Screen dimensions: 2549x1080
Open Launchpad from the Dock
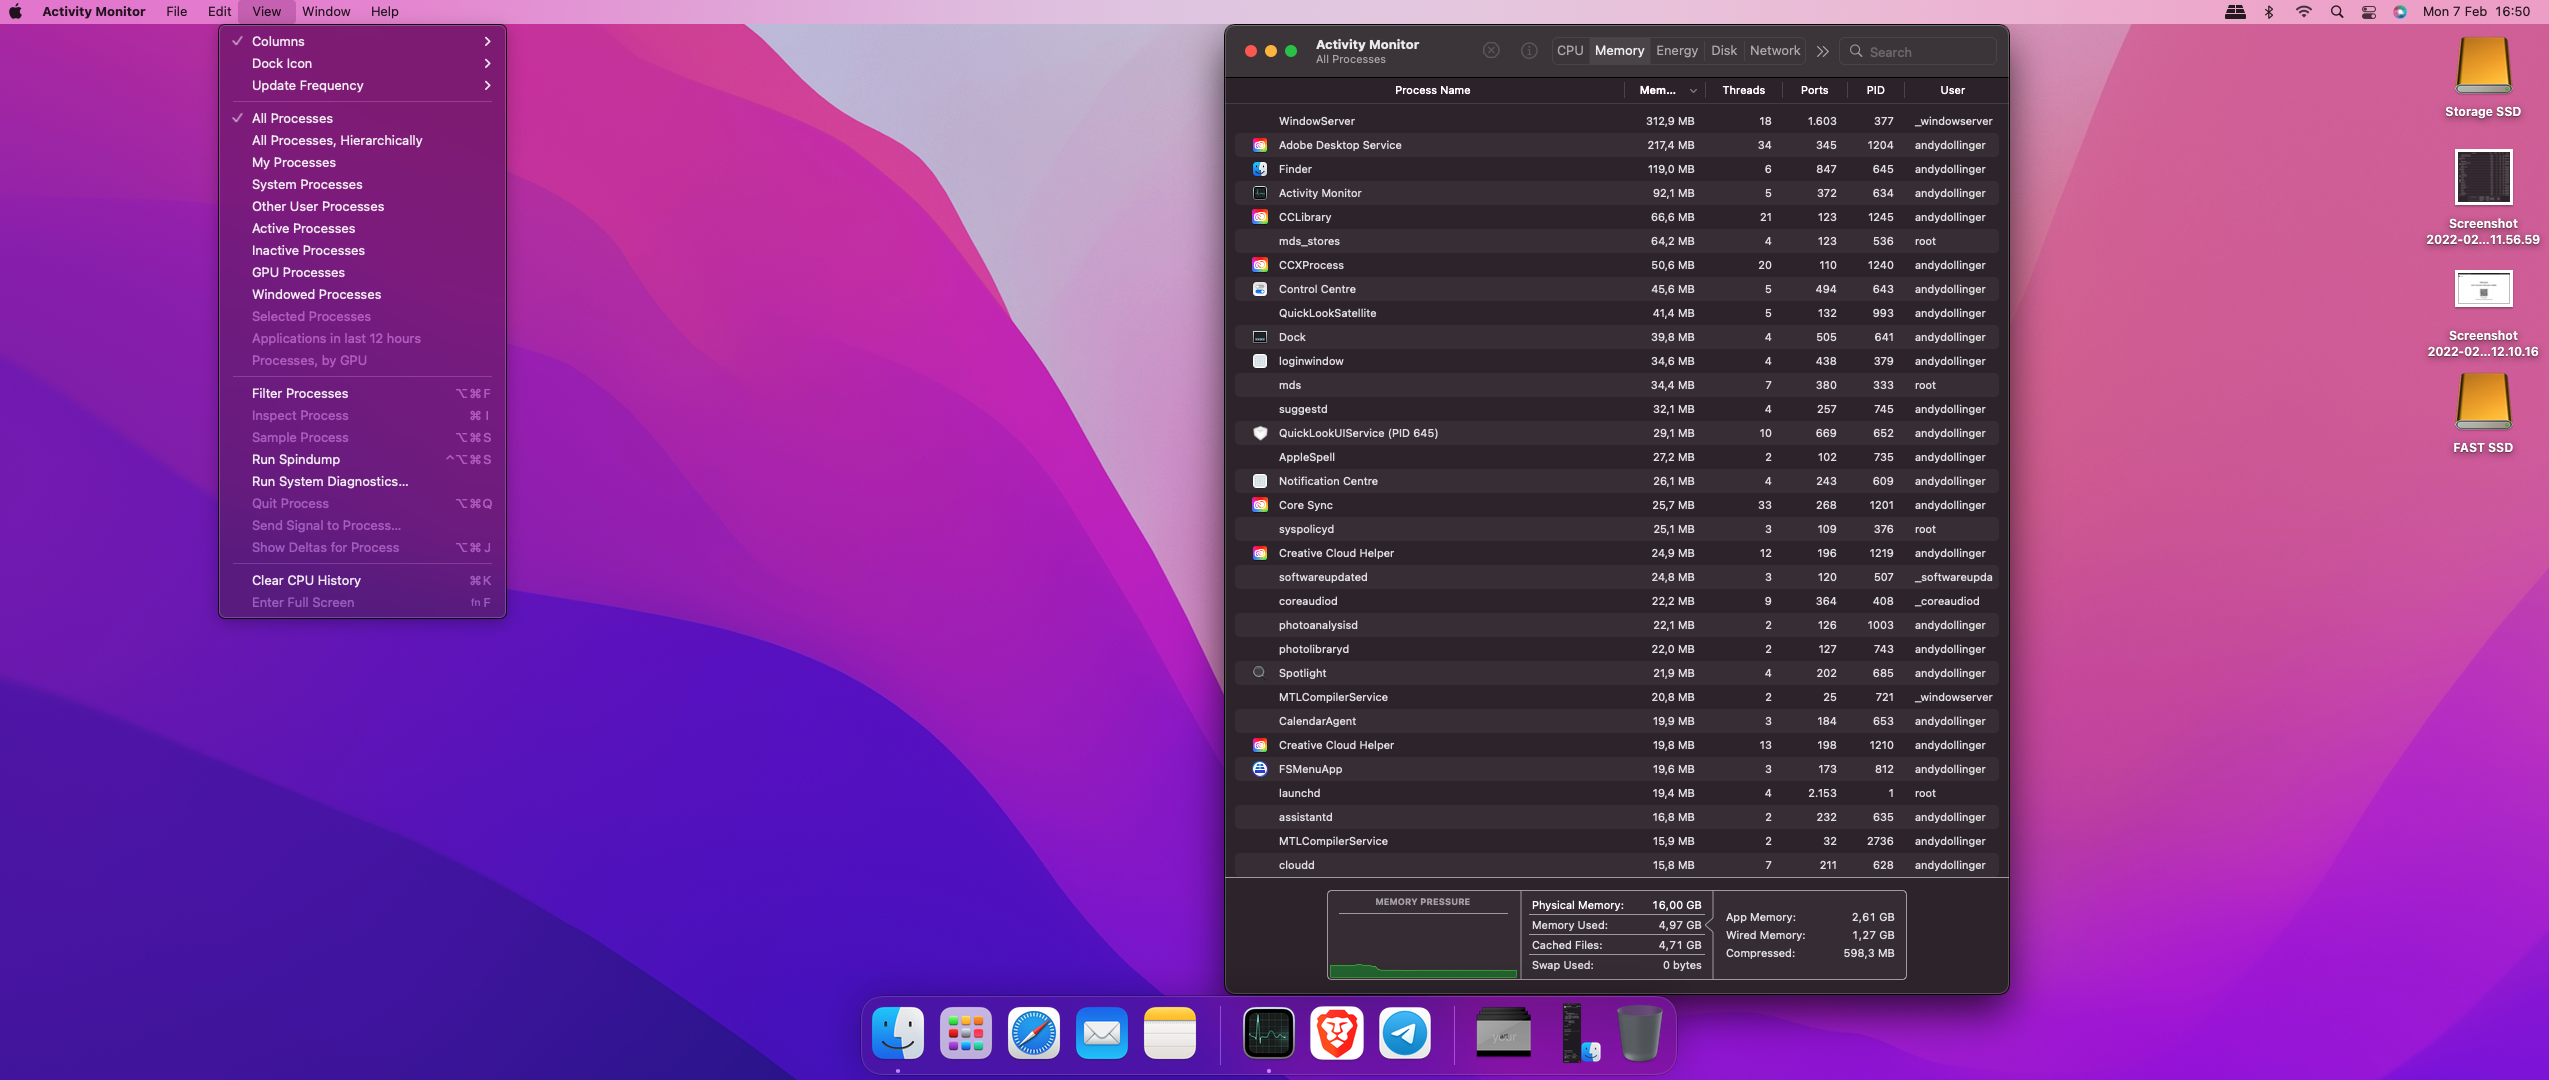tap(965, 1033)
